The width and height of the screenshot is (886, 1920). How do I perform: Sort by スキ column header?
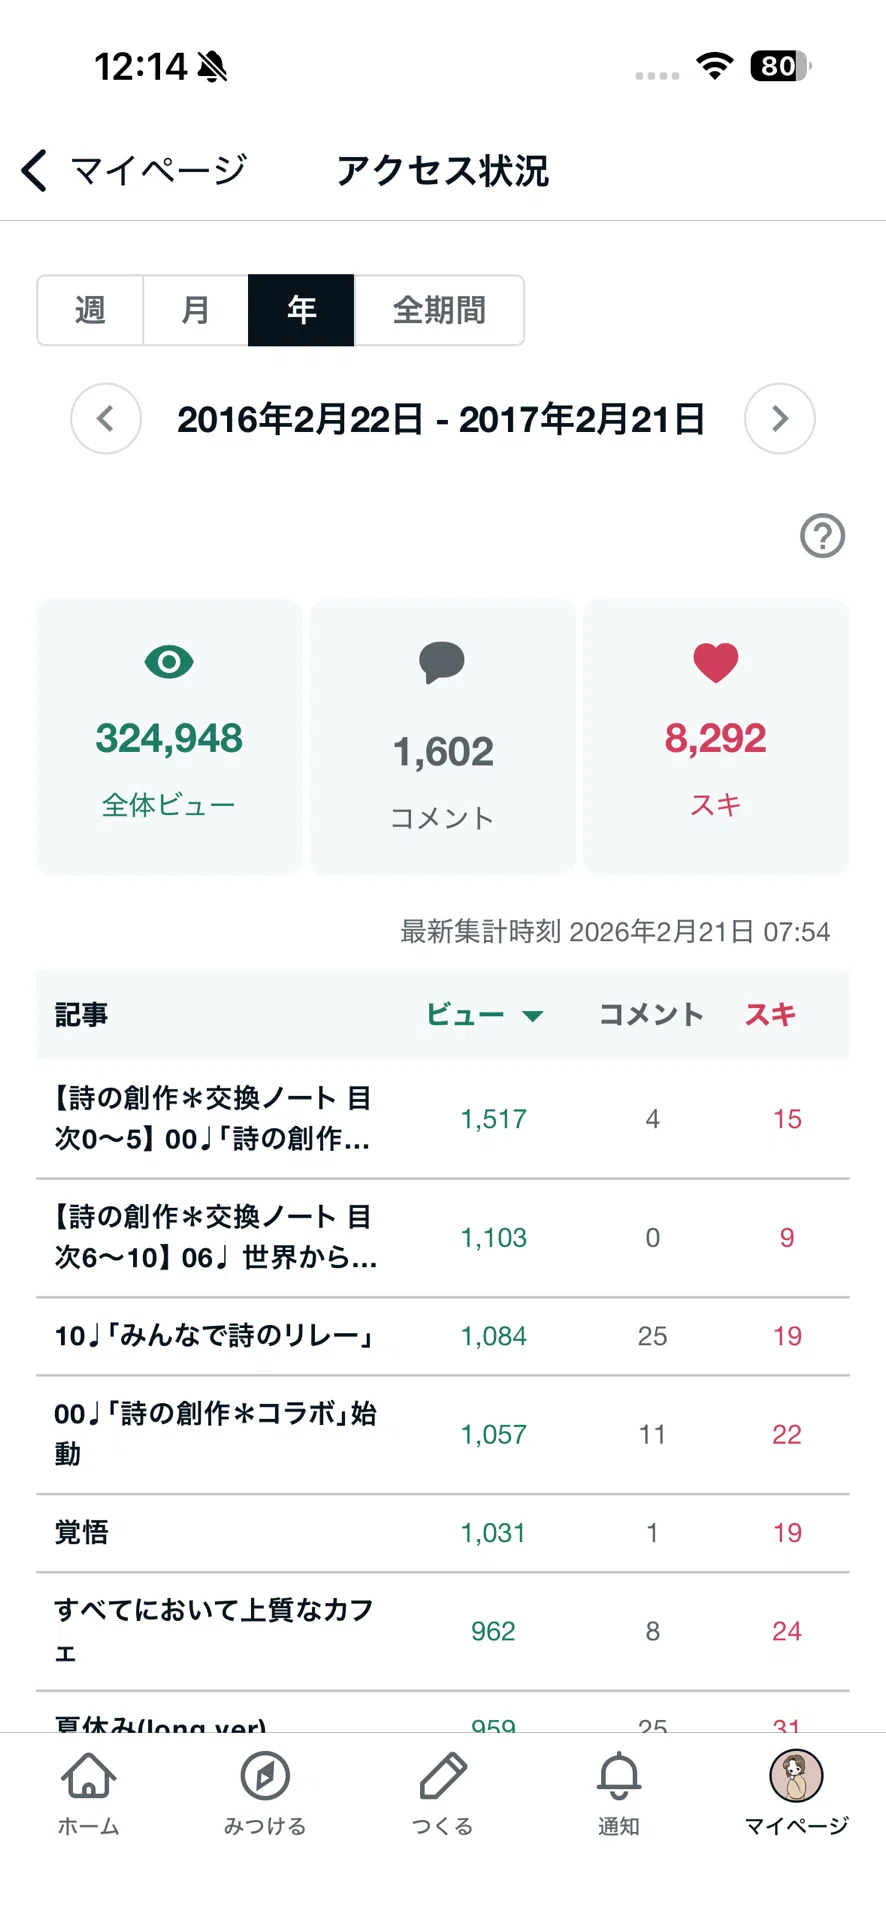[770, 1014]
